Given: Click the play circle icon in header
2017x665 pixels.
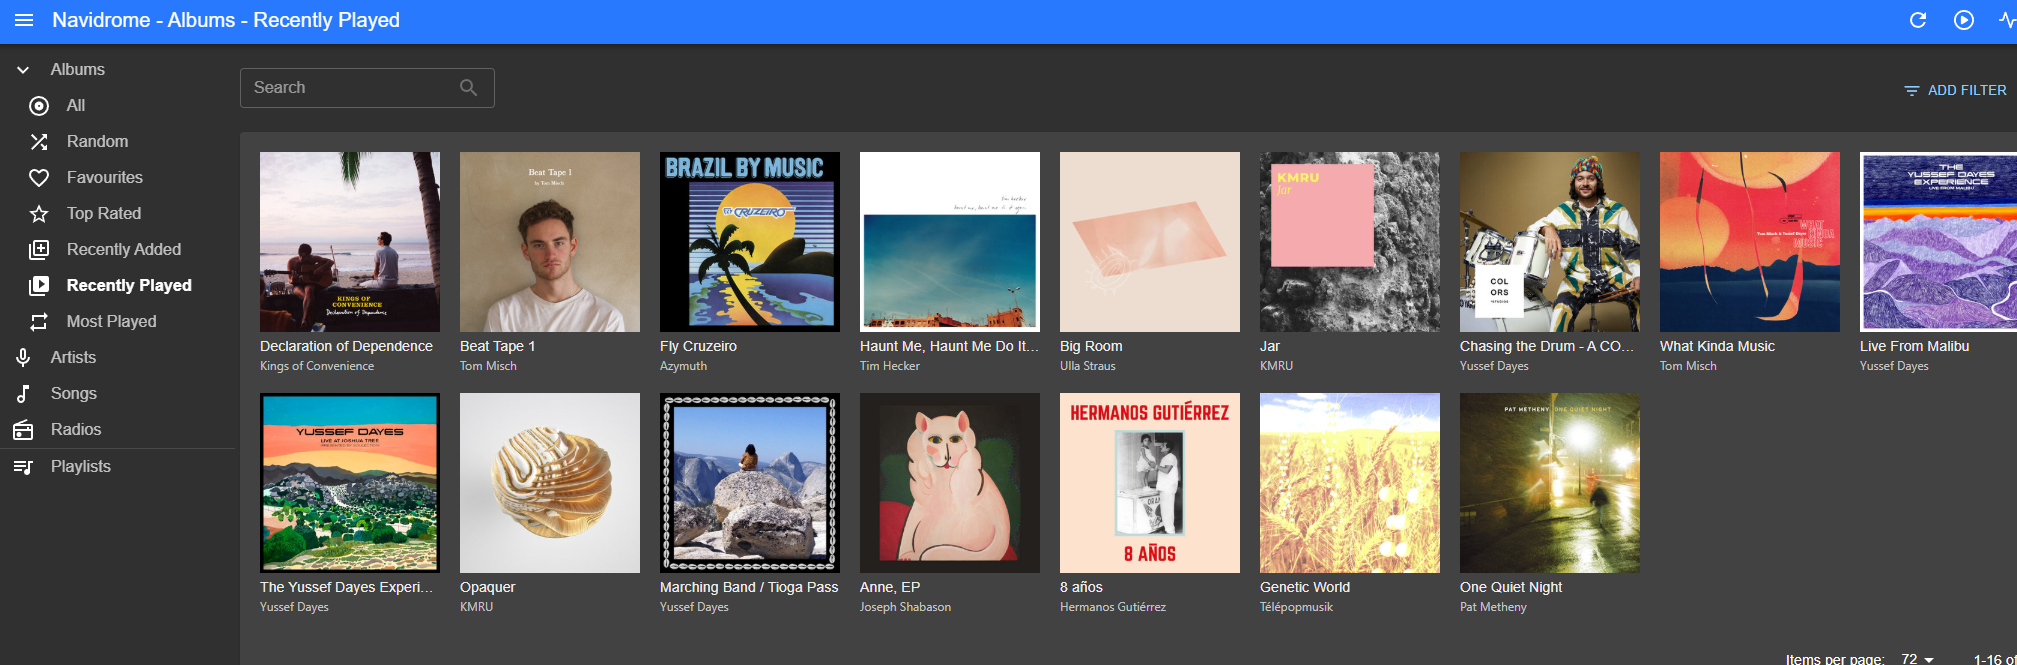Looking at the screenshot, I should coord(1963,20).
